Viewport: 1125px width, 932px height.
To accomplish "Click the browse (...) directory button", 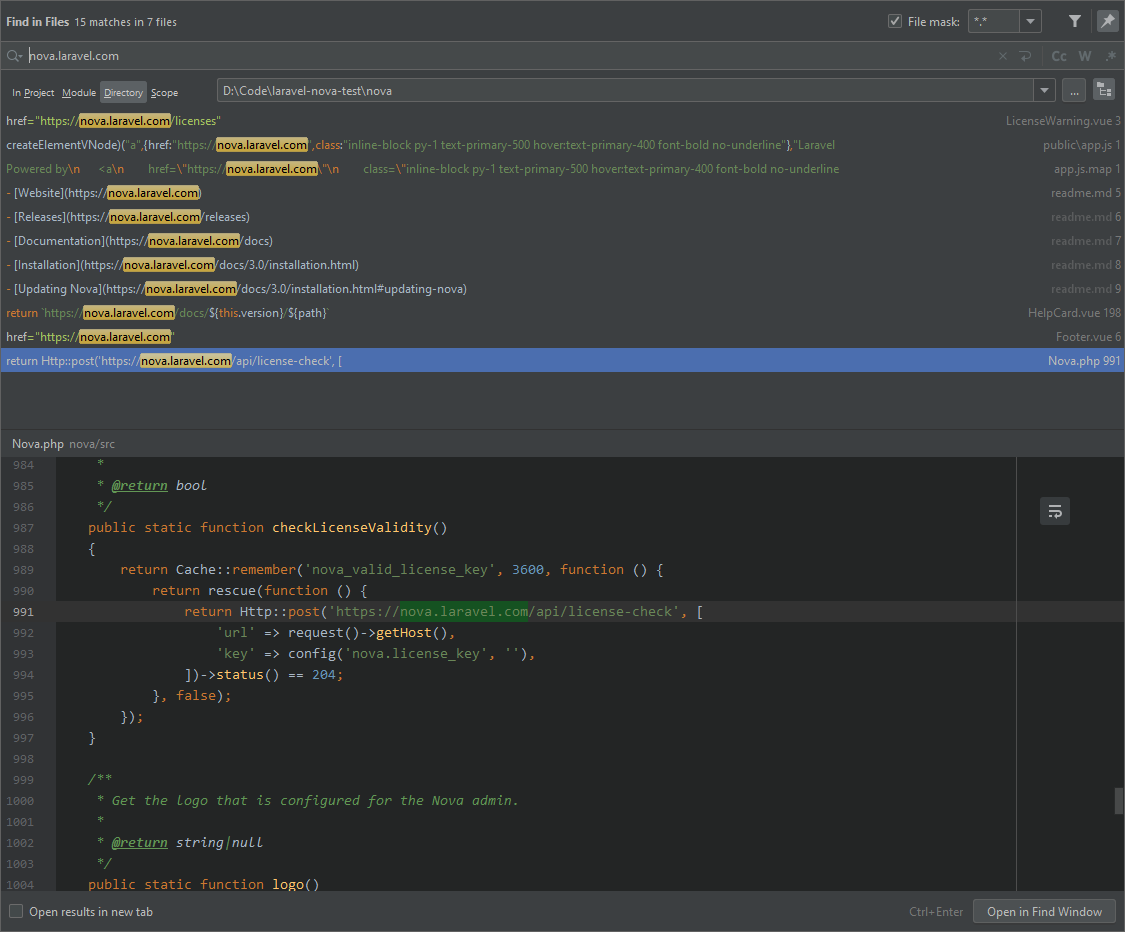I will point(1074,90).
